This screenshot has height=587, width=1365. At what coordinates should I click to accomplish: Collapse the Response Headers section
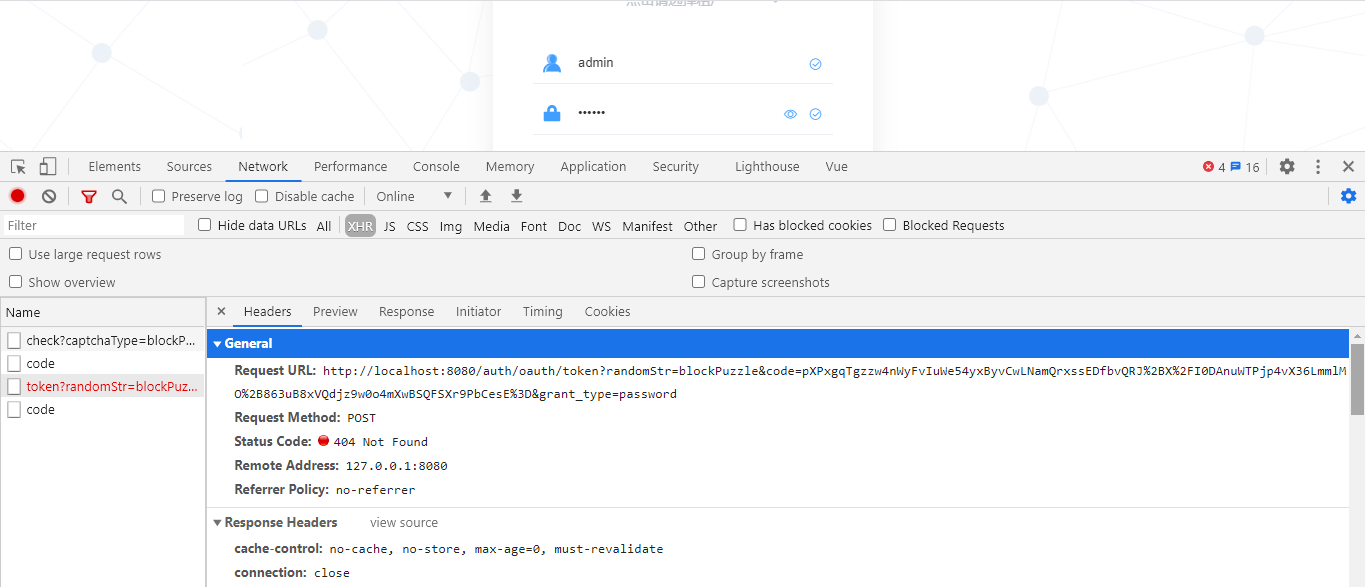pyautogui.click(x=218, y=522)
